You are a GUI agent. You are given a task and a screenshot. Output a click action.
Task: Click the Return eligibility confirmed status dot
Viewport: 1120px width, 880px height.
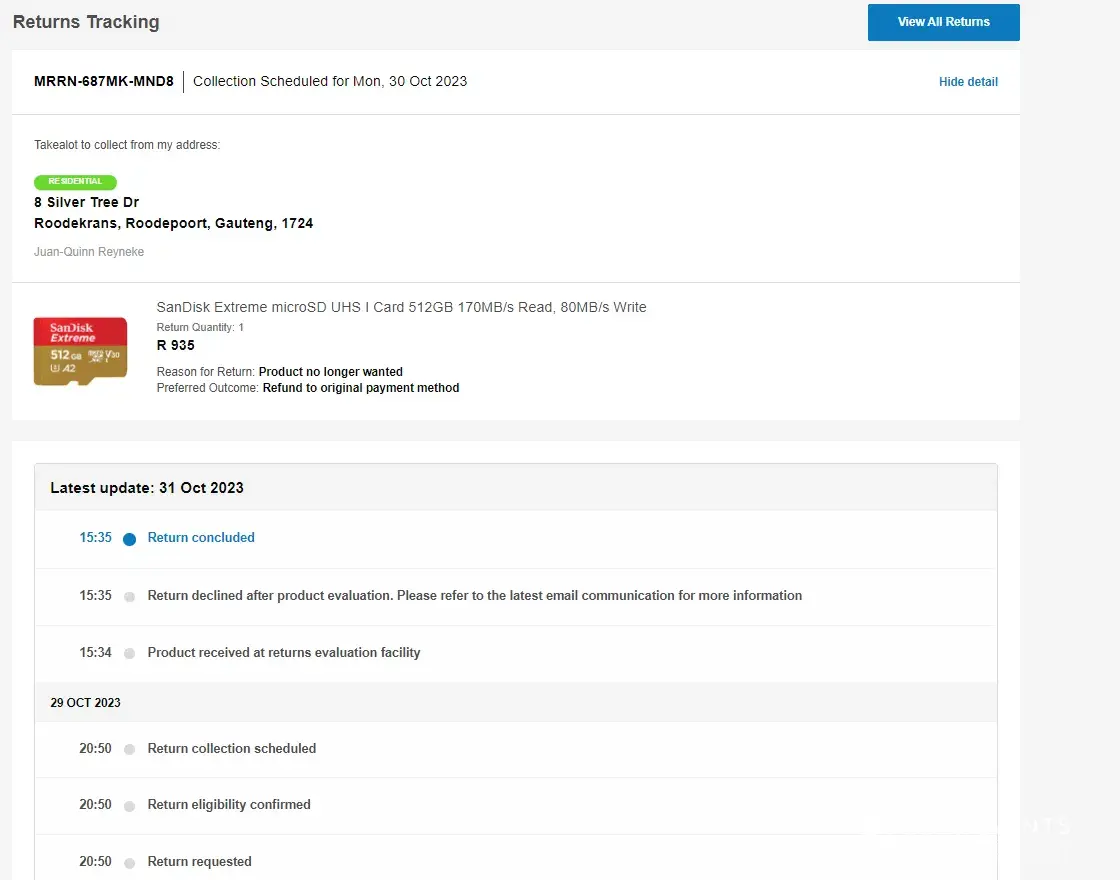pyautogui.click(x=129, y=806)
